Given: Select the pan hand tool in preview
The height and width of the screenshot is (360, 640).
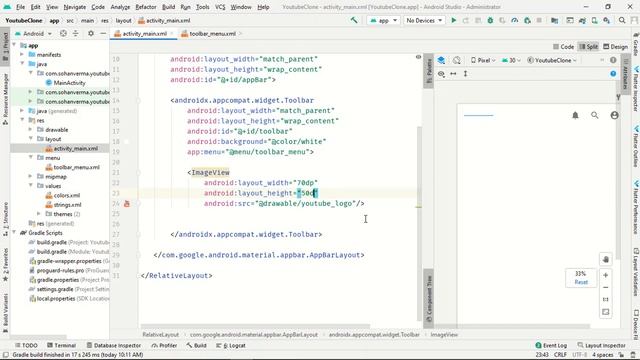Looking at the screenshot, I should click(x=606, y=259).
